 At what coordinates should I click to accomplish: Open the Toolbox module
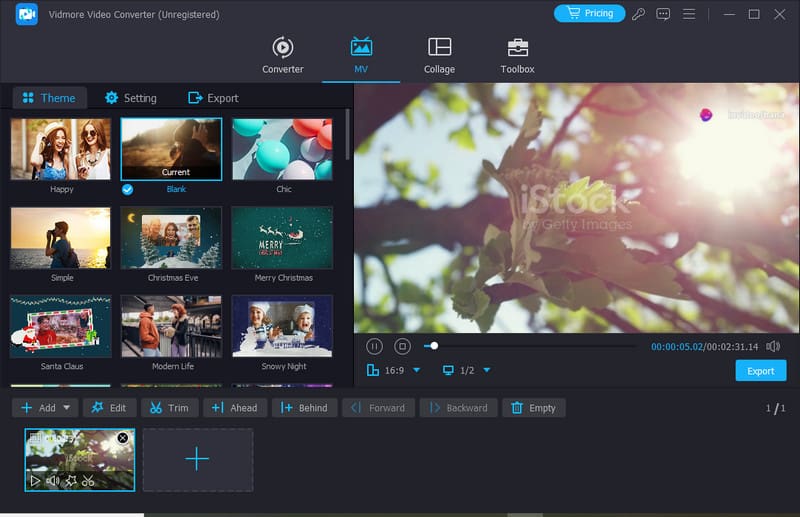[517, 56]
